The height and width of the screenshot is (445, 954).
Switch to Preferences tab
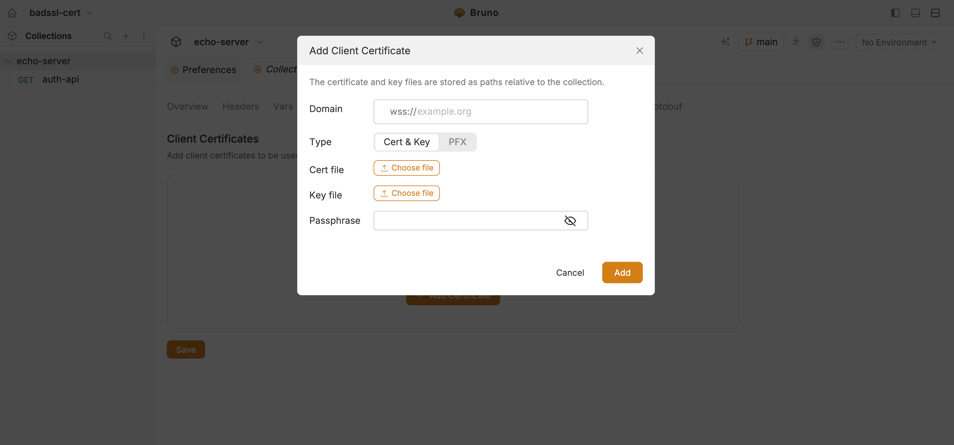(203, 70)
